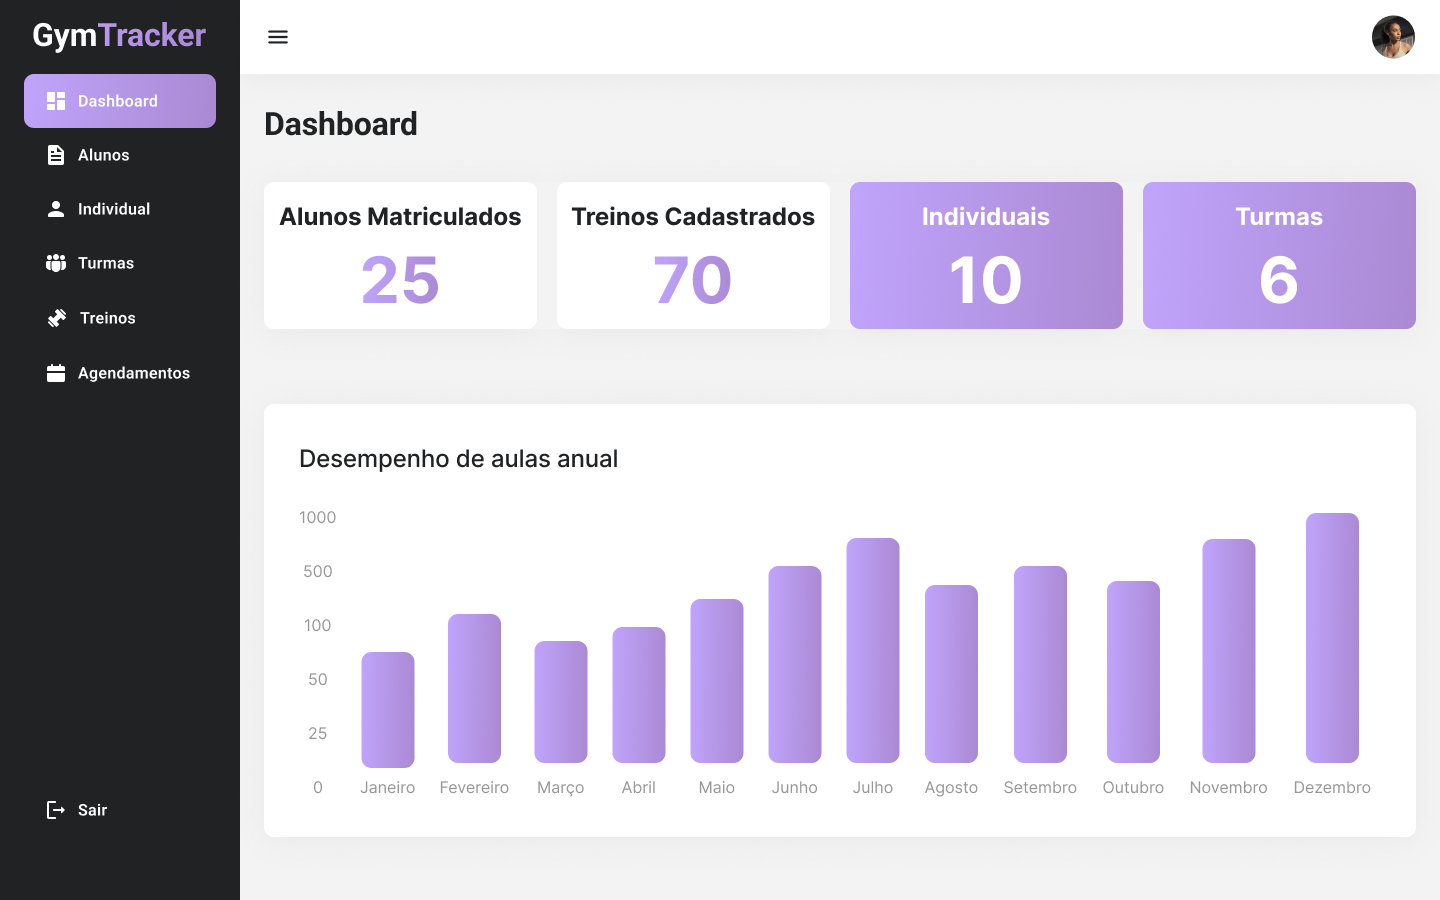Select the Treinos Cadastrados card
This screenshot has width=1440, height=900.
coord(693,255)
